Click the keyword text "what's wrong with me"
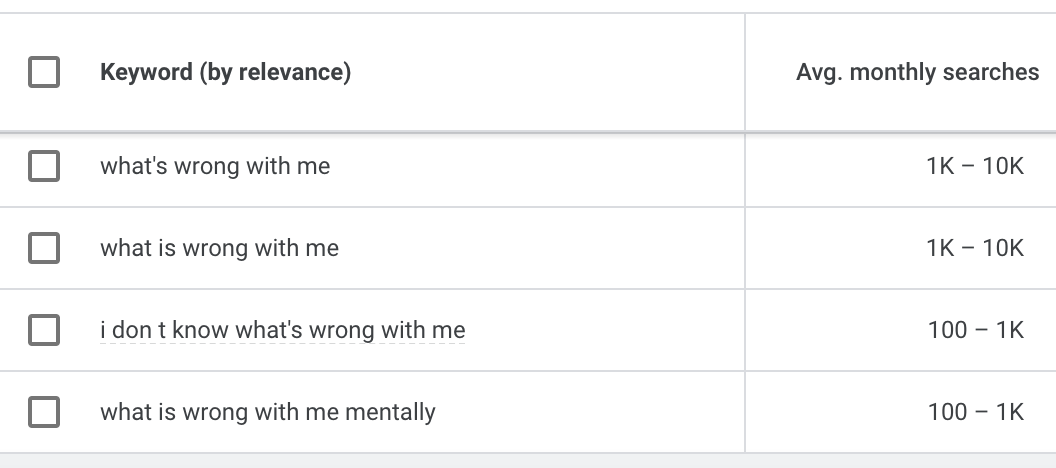The height and width of the screenshot is (468, 1056). pos(215,166)
